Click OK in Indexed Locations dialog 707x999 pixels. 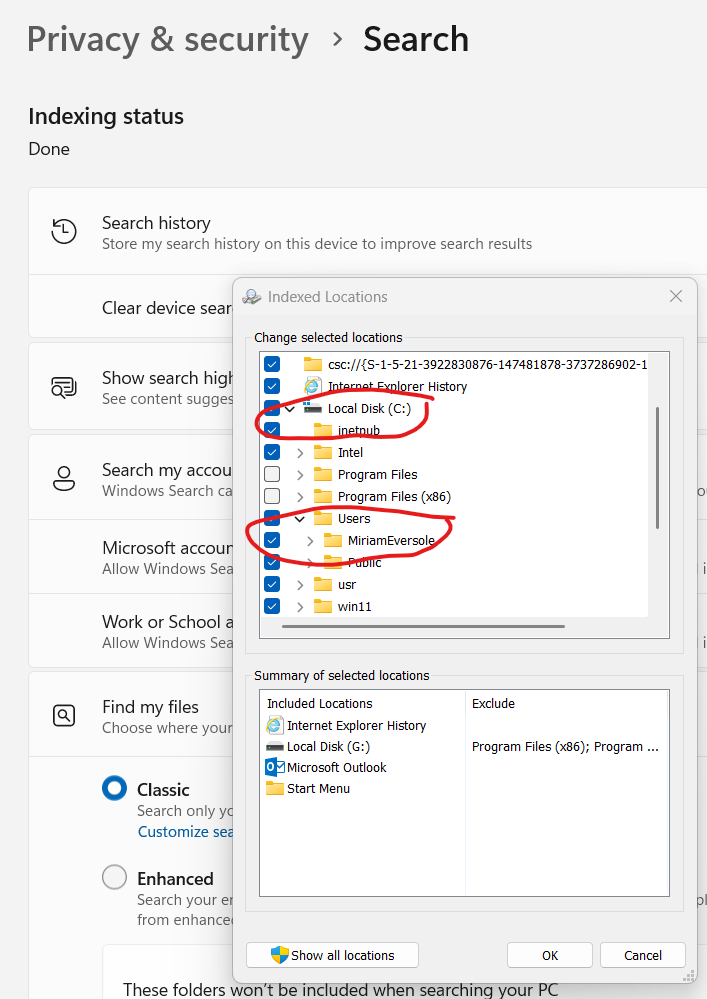(x=550, y=955)
